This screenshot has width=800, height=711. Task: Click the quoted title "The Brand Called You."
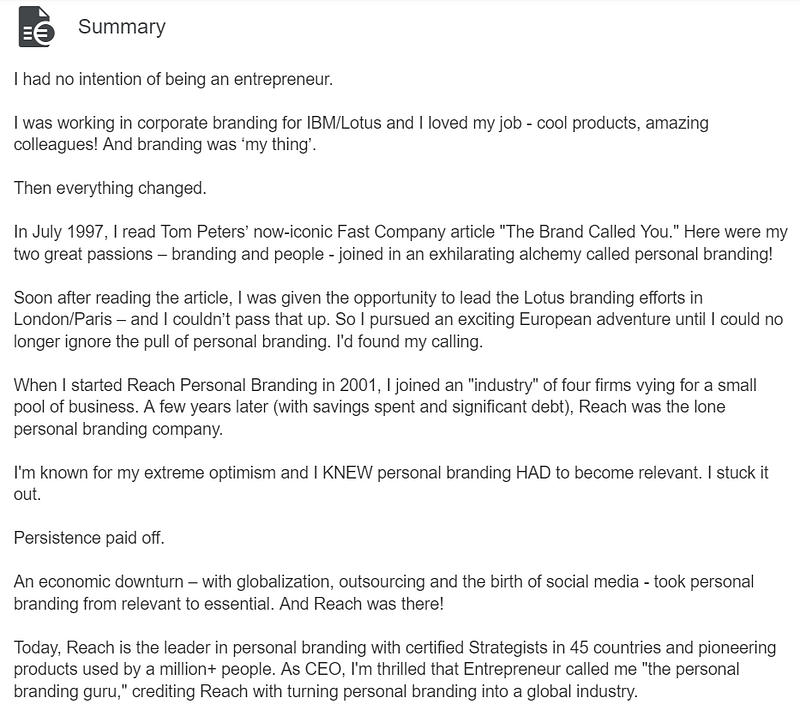pos(589,232)
